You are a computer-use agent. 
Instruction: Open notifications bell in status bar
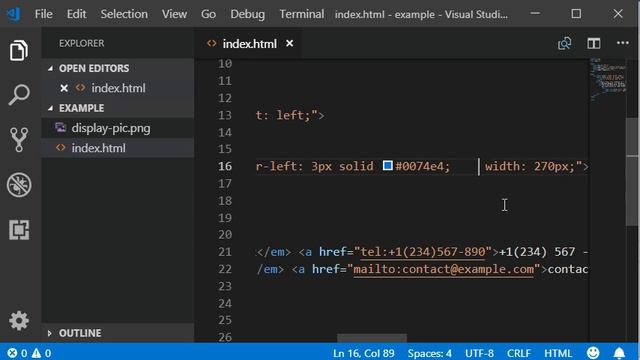(x=619, y=353)
